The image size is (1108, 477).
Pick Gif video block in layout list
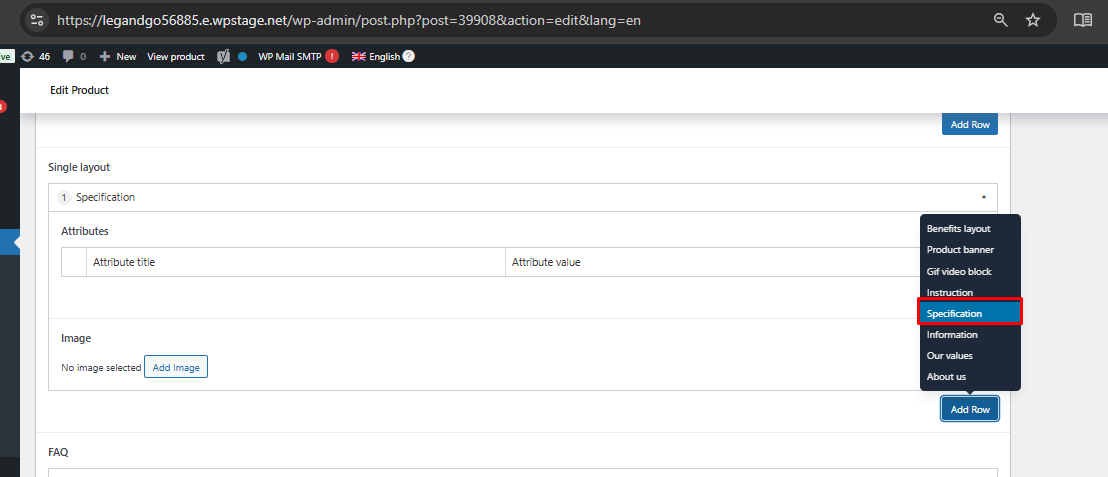tap(958, 272)
